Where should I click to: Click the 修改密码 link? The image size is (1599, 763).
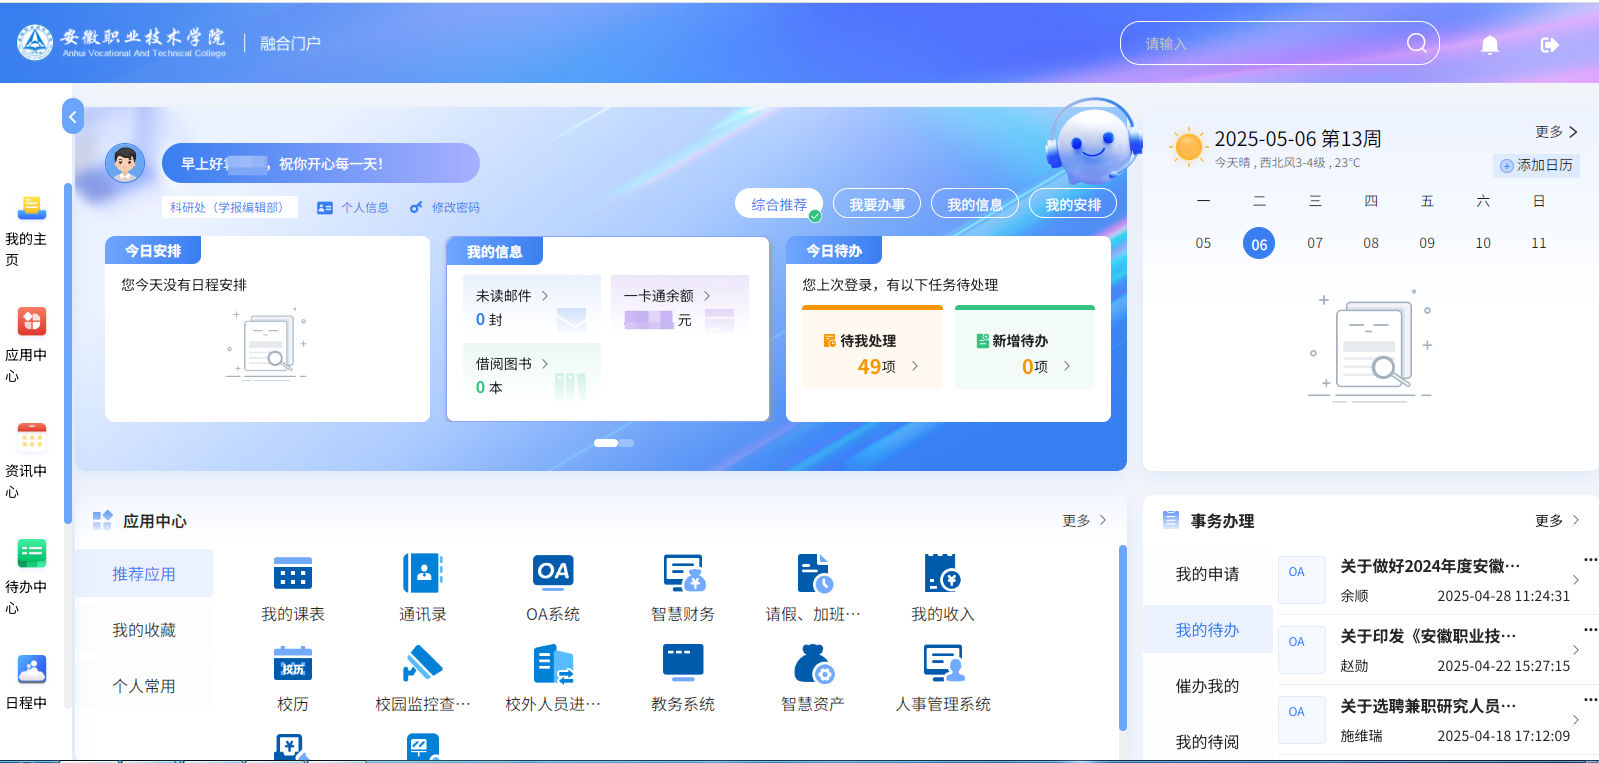pyautogui.click(x=446, y=208)
